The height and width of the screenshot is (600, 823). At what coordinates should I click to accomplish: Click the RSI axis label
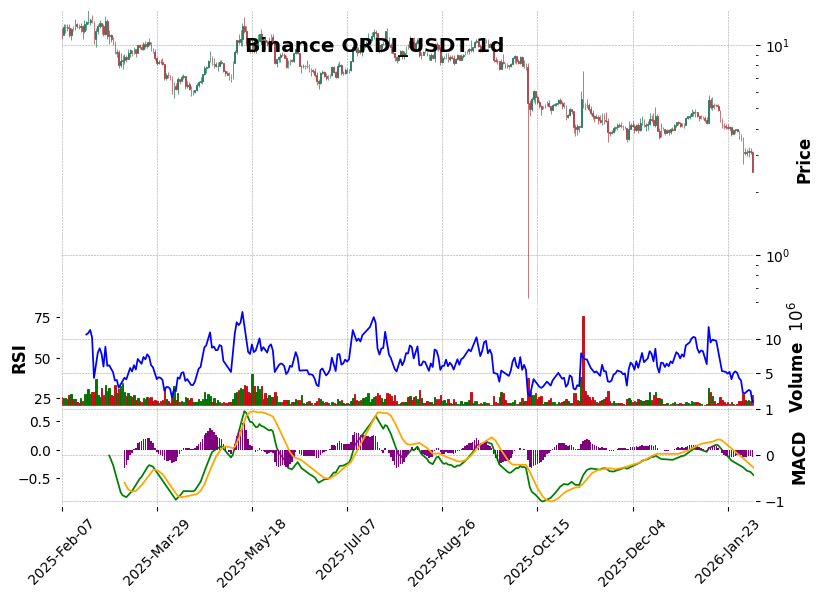(x=19, y=359)
